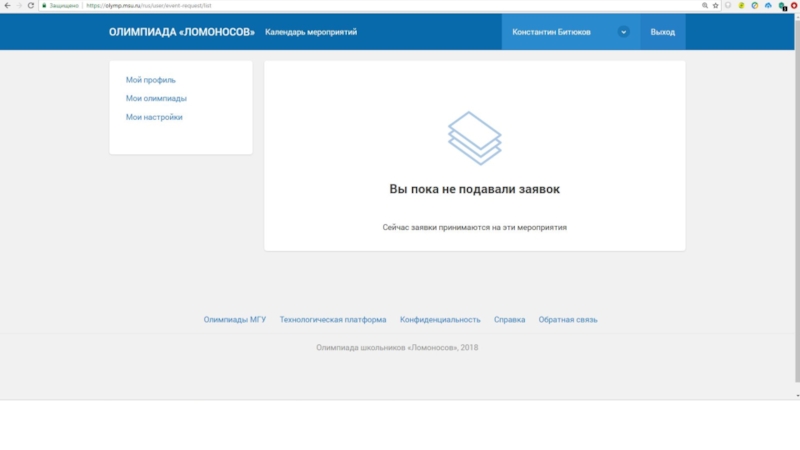Open Мои олимпиады in the sidebar
800x450 pixels.
click(x=156, y=98)
